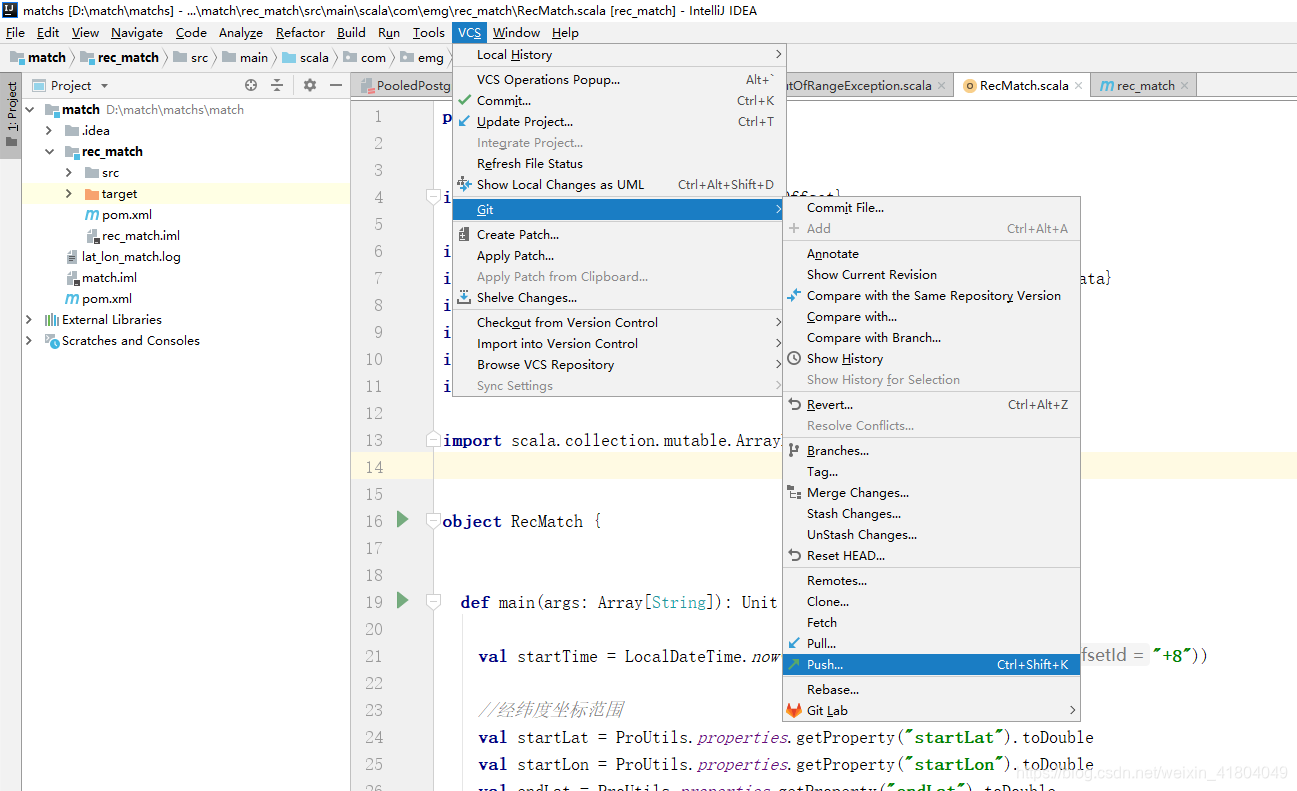Click the locate/scroll from source target icon
Viewport: 1297px width, 791px height.
click(x=251, y=86)
